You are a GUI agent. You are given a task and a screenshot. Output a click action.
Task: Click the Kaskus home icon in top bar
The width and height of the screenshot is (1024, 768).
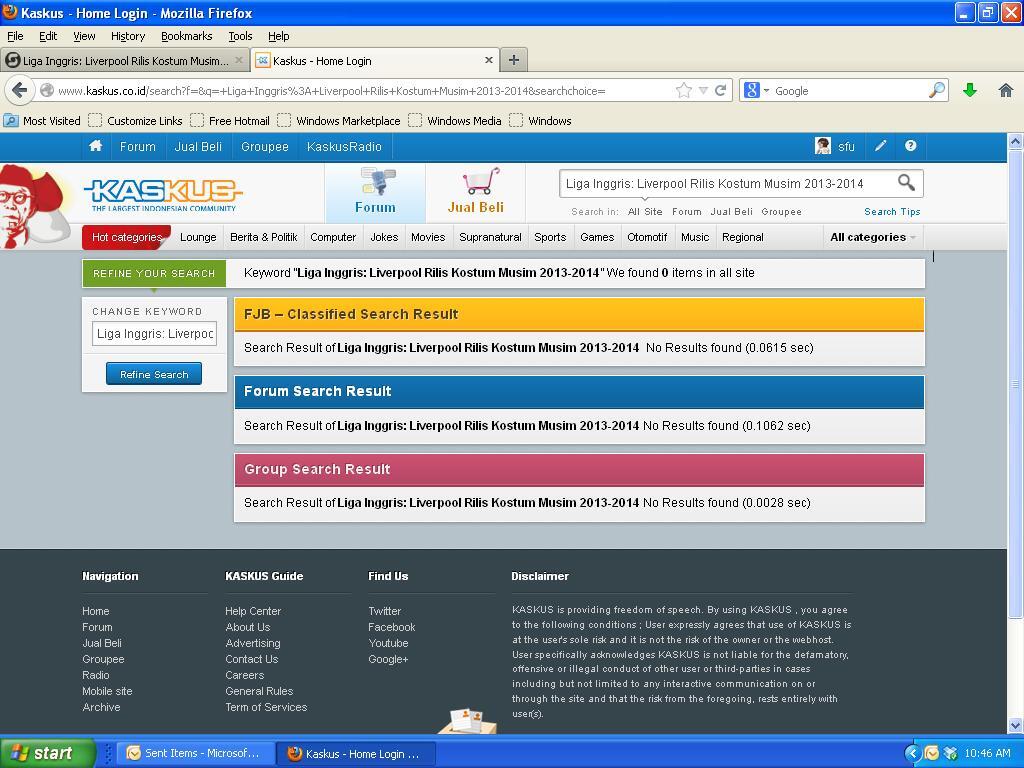click(95, 146)
